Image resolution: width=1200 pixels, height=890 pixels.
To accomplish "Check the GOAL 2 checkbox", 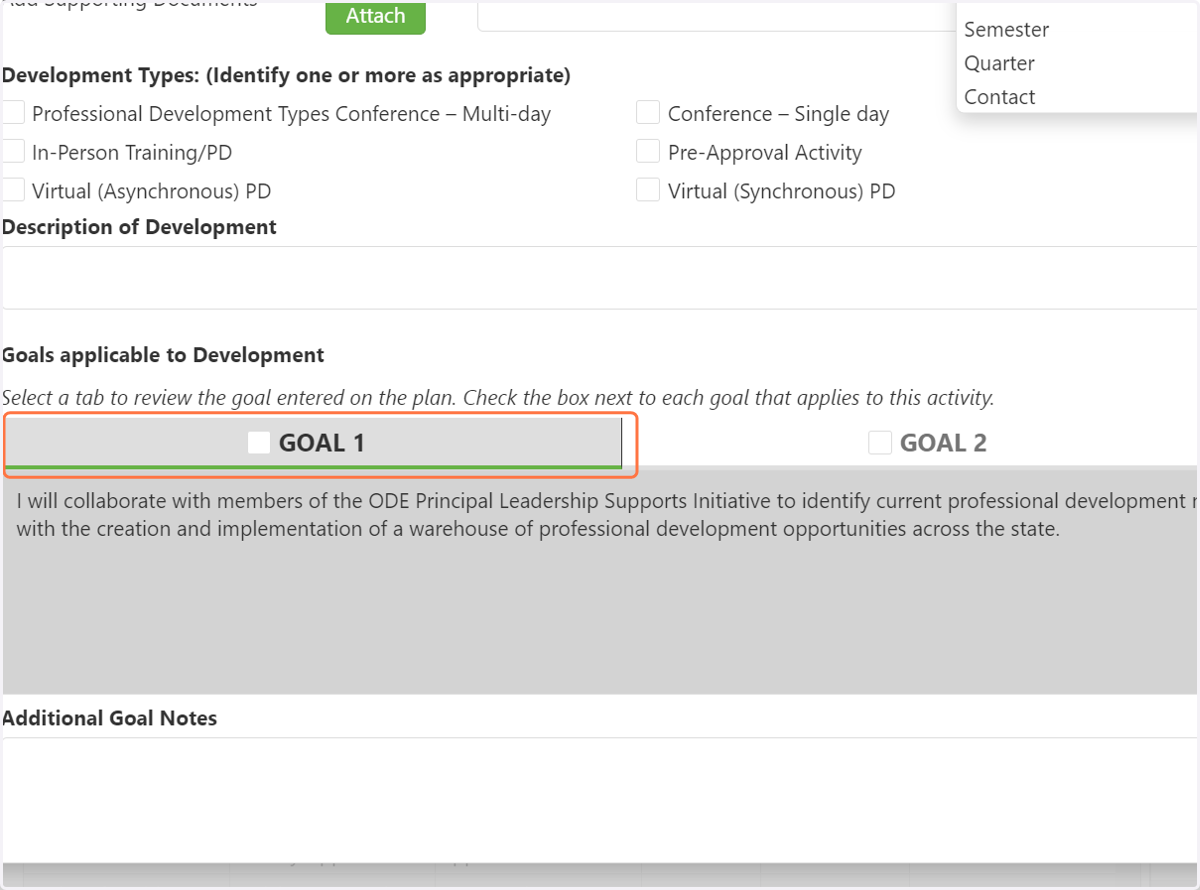I will coord(880,442).
